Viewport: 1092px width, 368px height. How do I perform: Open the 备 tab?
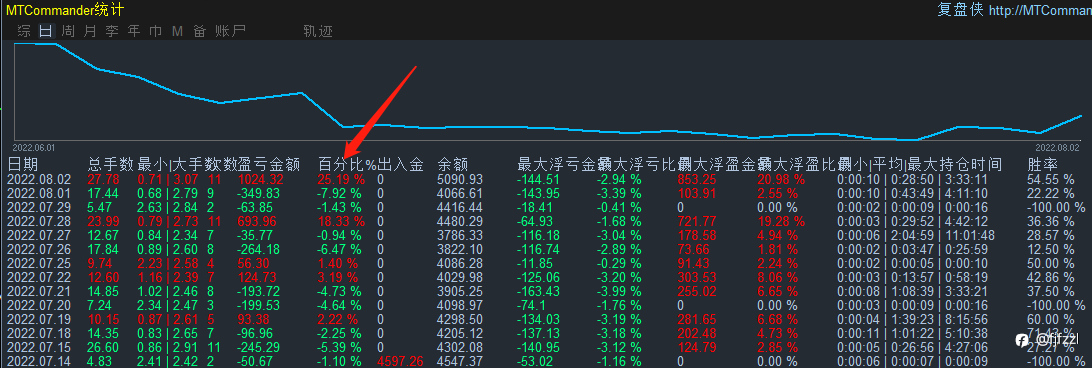coord(200,31)
